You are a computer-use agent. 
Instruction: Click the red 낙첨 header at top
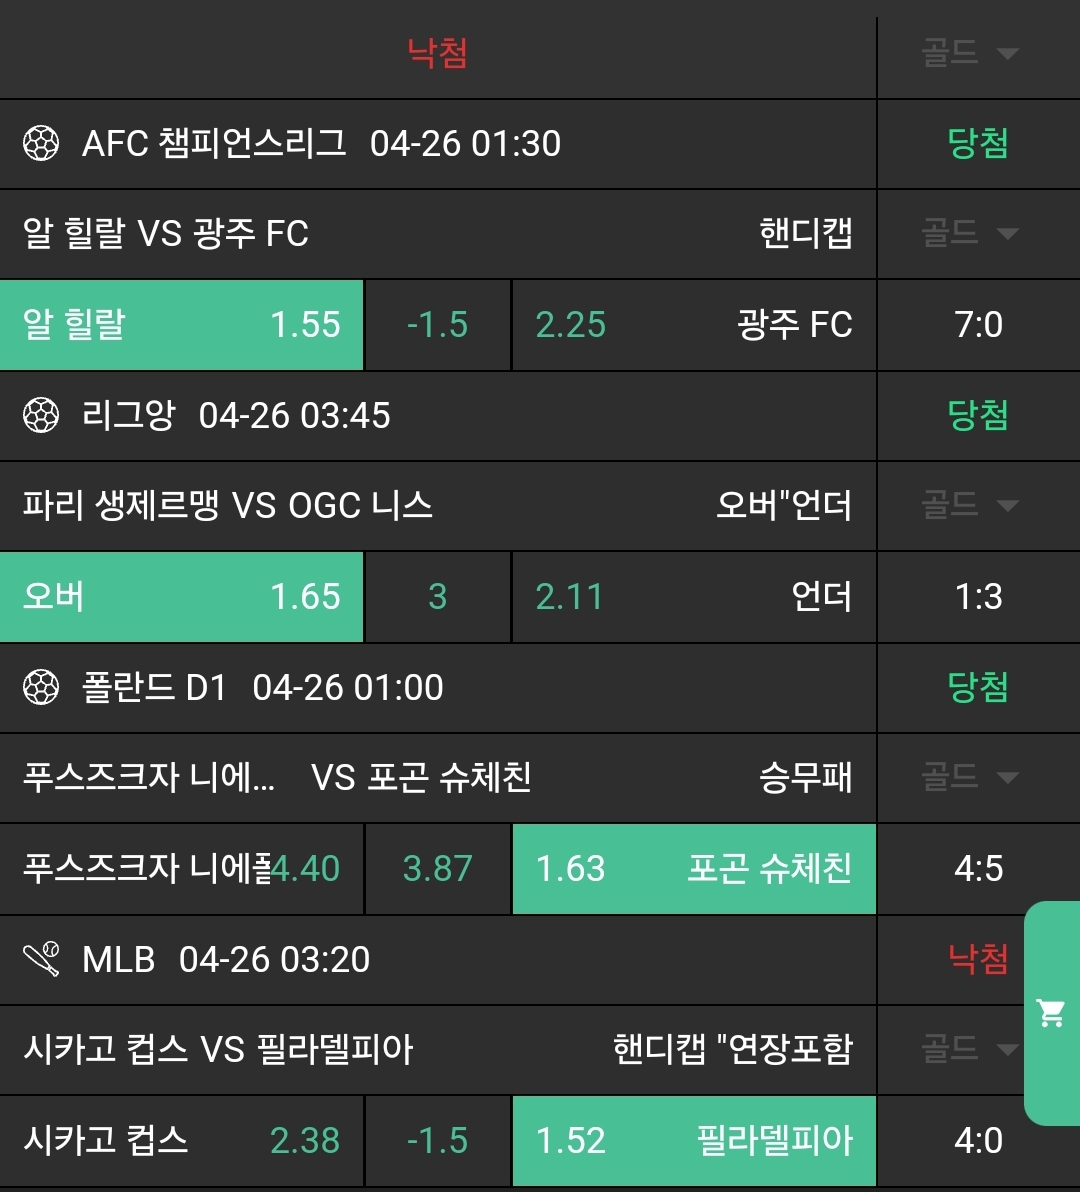(x=437, y=53)
